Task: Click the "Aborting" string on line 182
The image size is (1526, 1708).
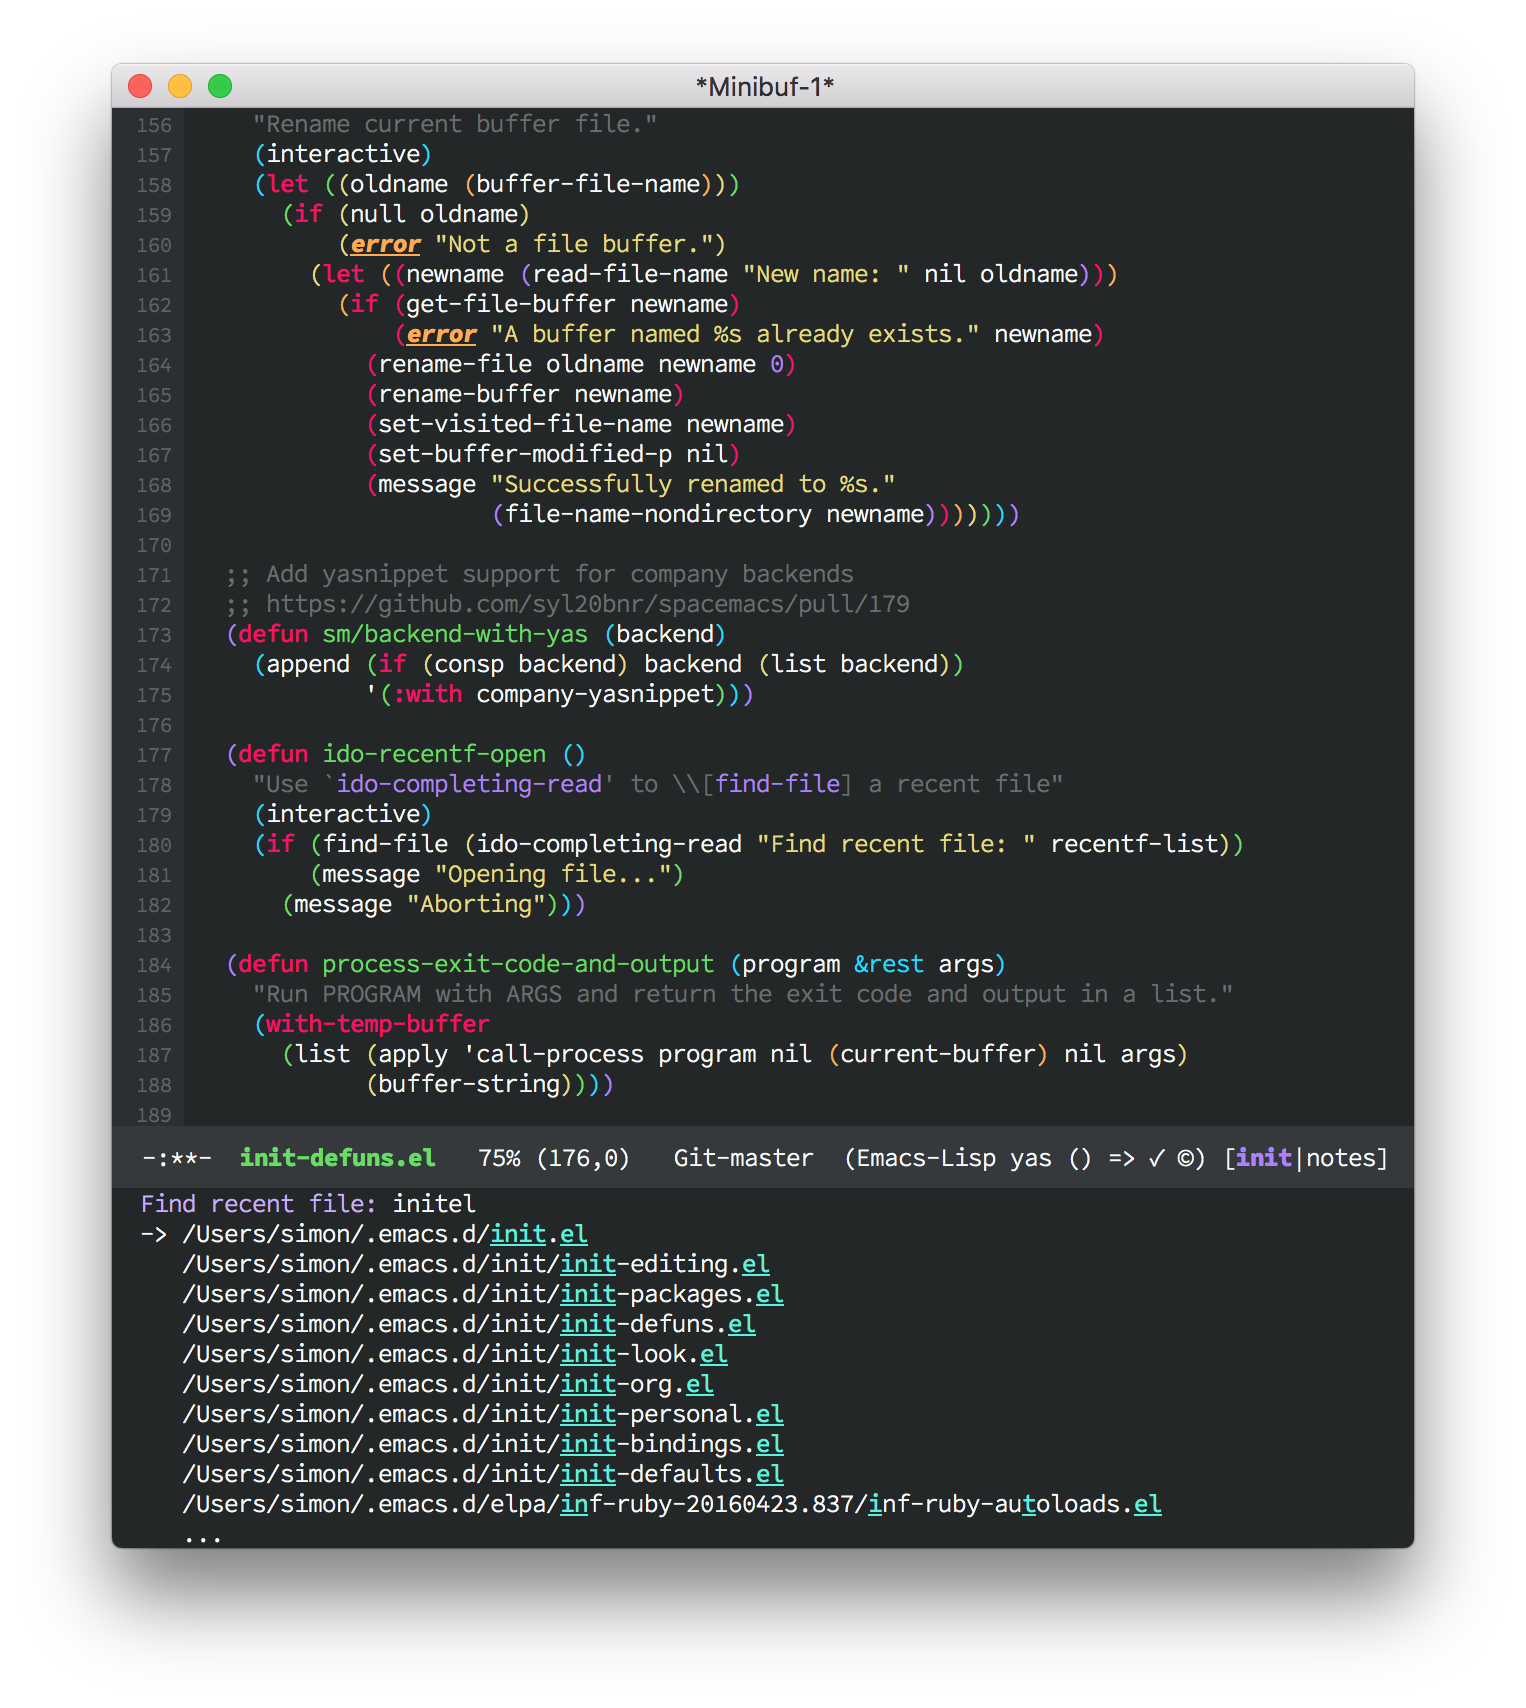Action: coord(476,904)
